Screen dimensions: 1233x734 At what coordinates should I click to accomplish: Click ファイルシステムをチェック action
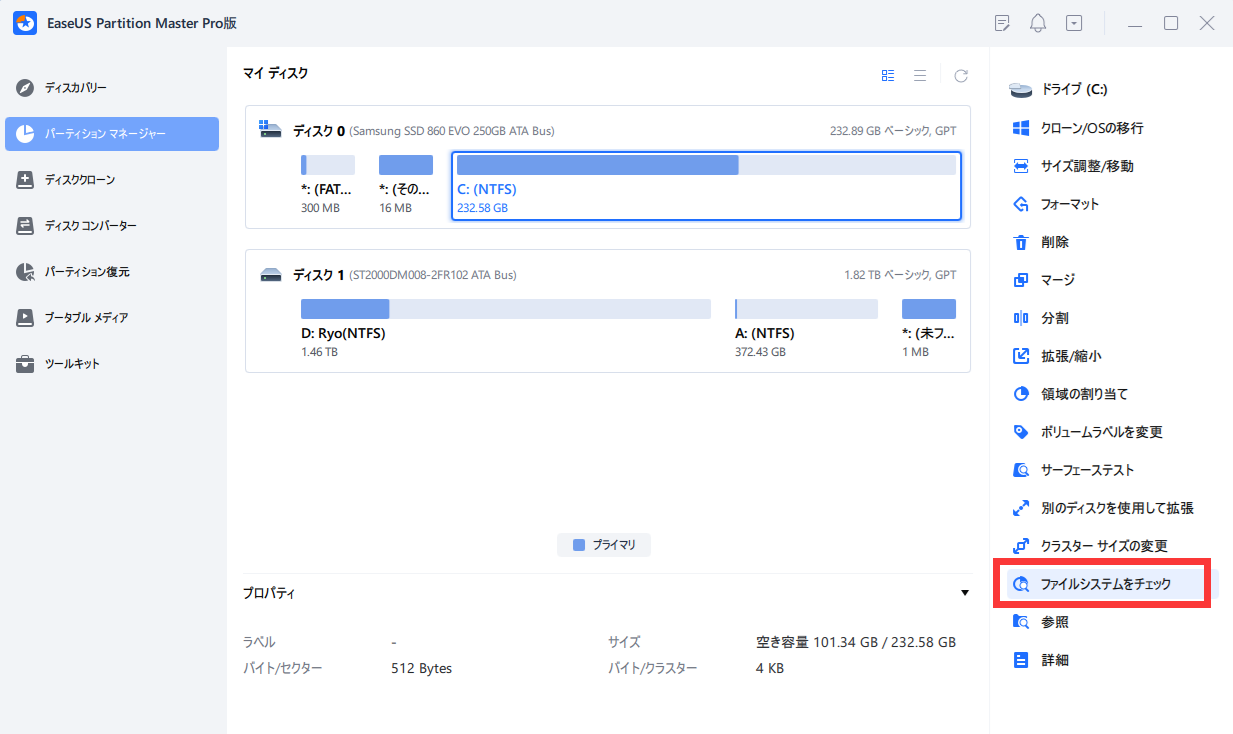click(1105, 584)
